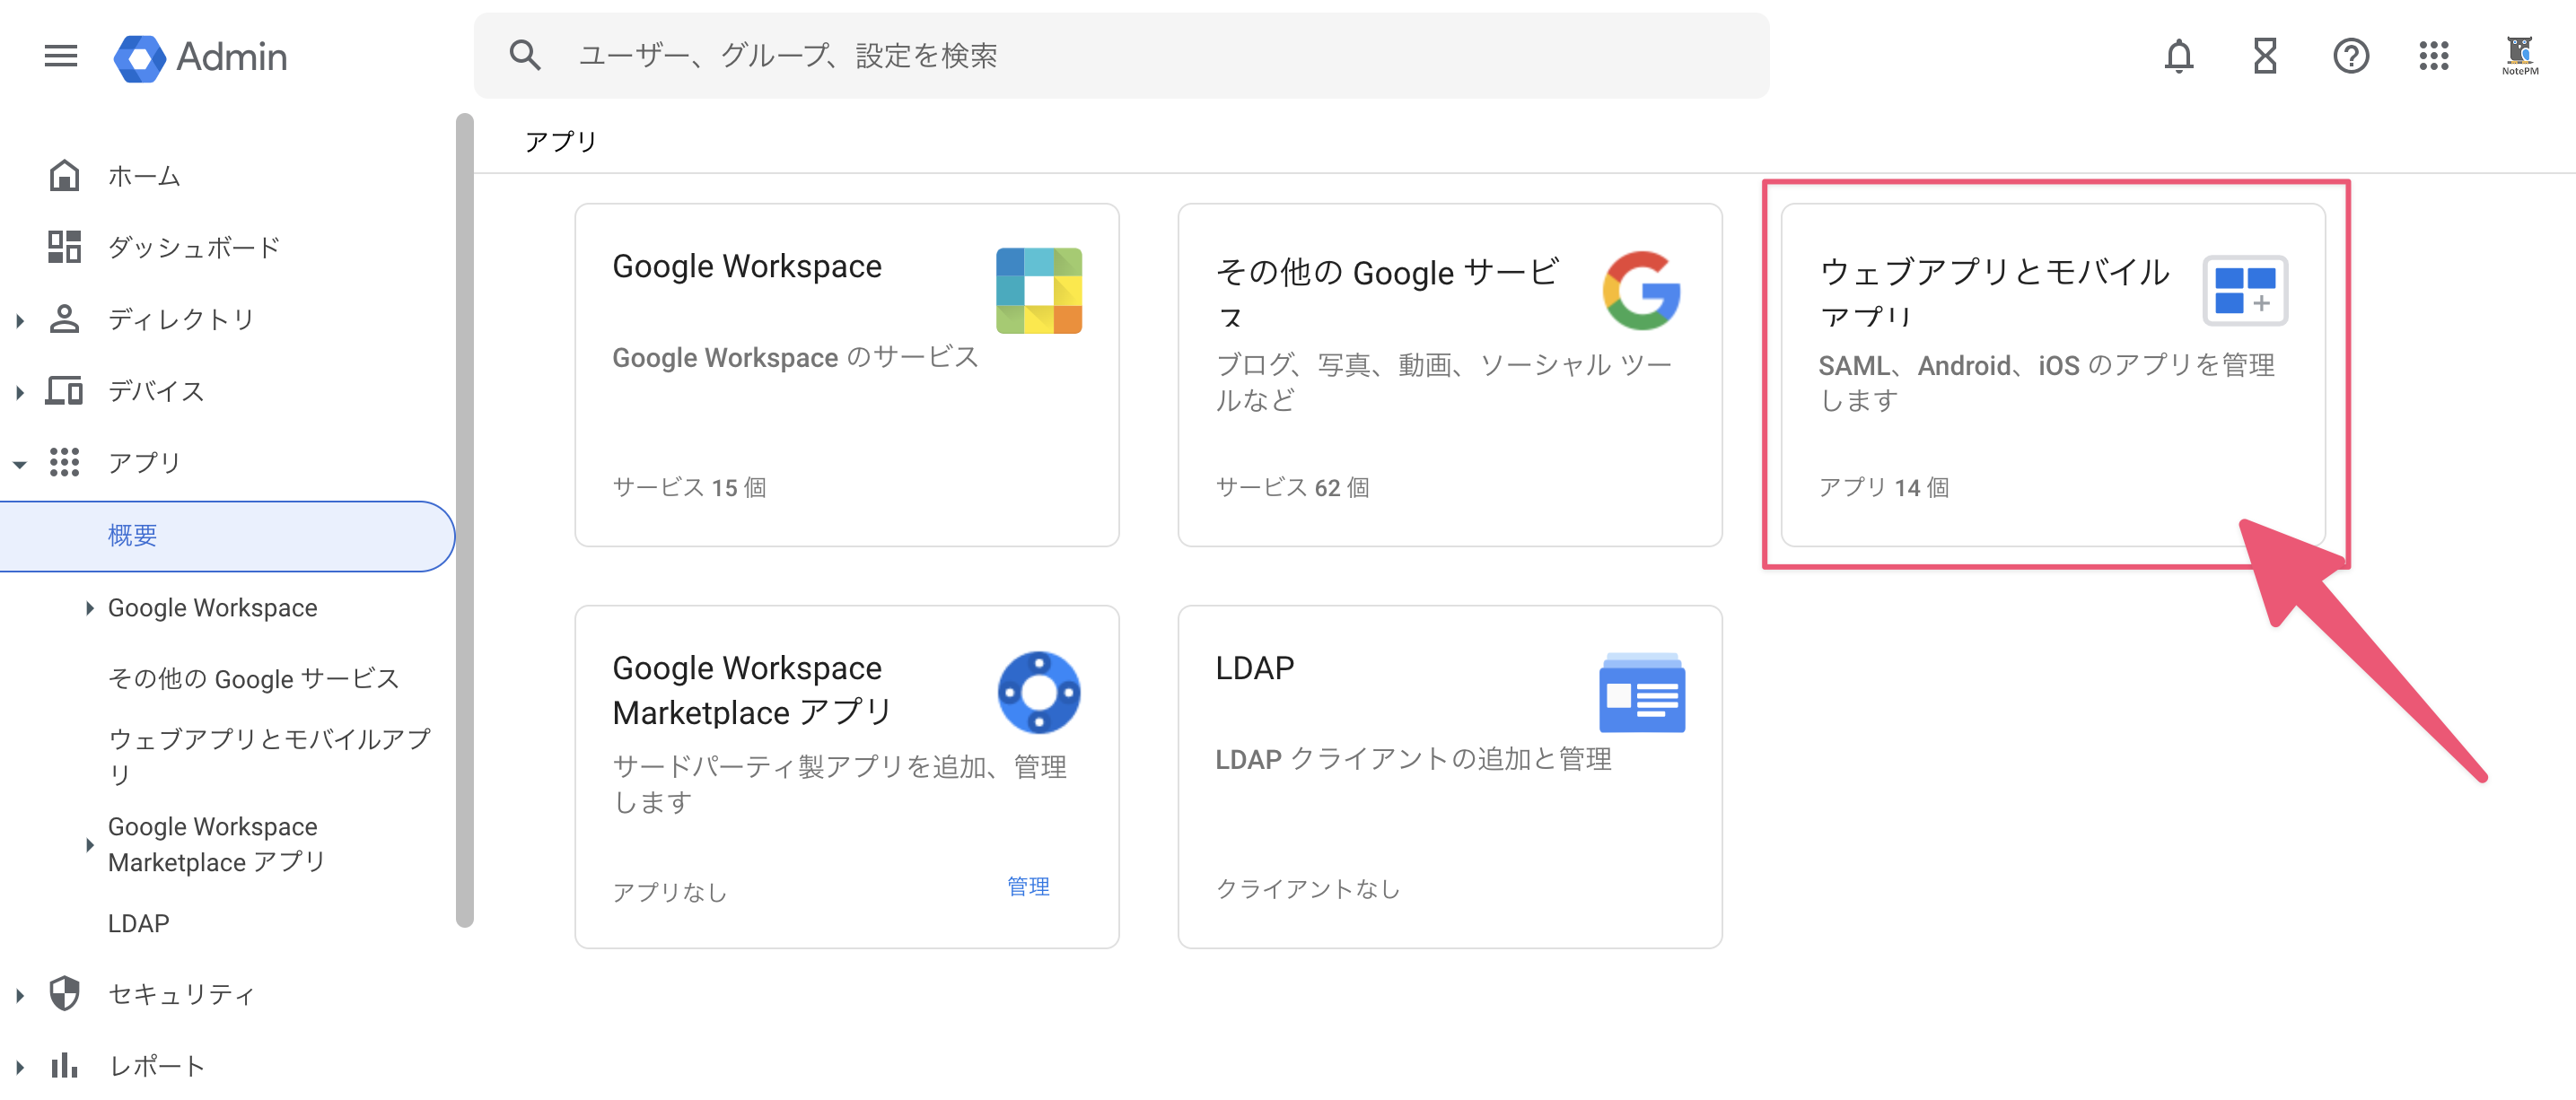This screenshot has width=2576, height=1100.
Task: Click the 管理 link on Marketplace card
Action: (1027, 887)
